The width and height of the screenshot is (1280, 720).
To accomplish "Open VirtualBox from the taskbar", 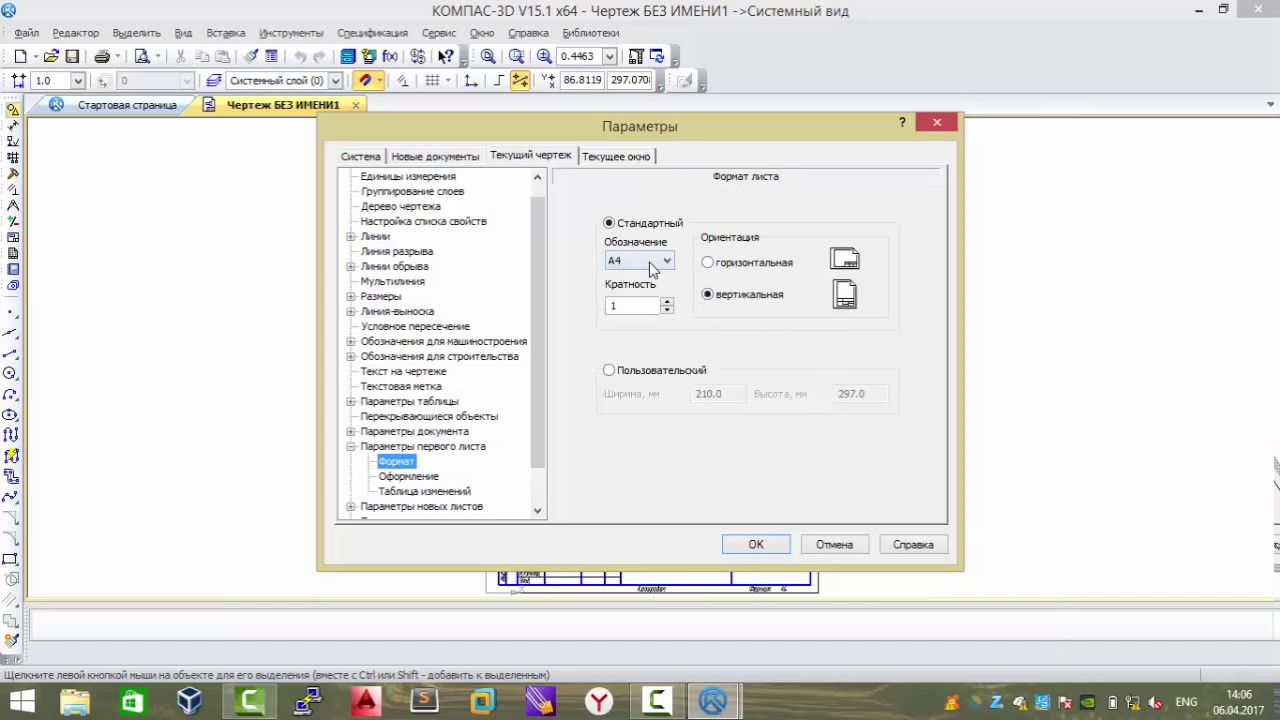I will 189,701.
